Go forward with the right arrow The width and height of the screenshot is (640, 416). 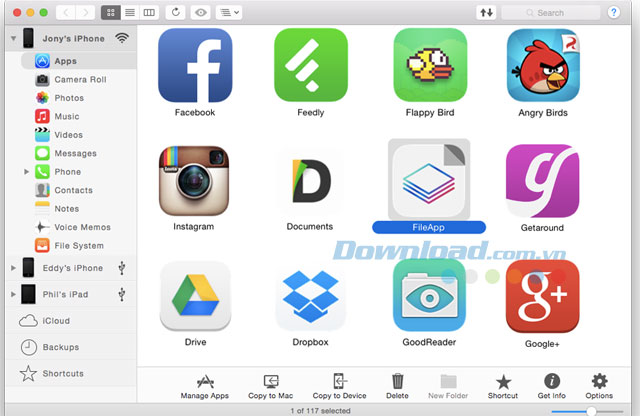tap(85, 13)
